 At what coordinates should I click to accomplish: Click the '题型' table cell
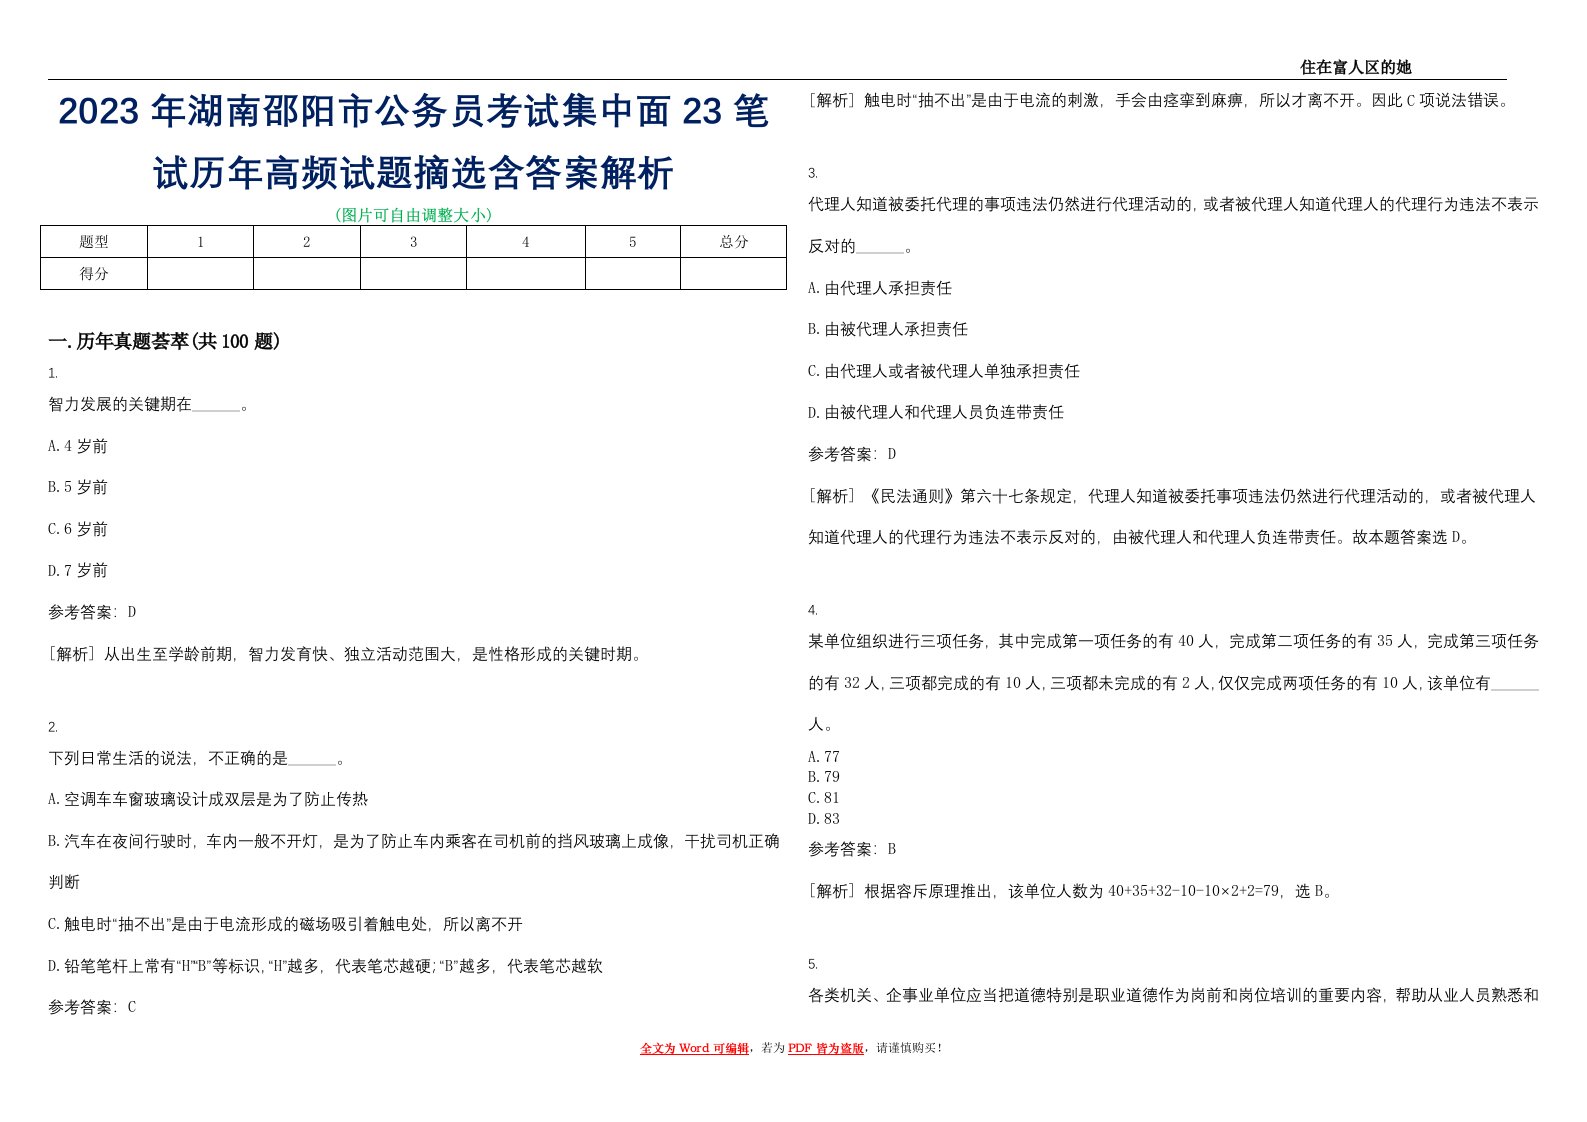pyautogui.click(x=94, y=242)
